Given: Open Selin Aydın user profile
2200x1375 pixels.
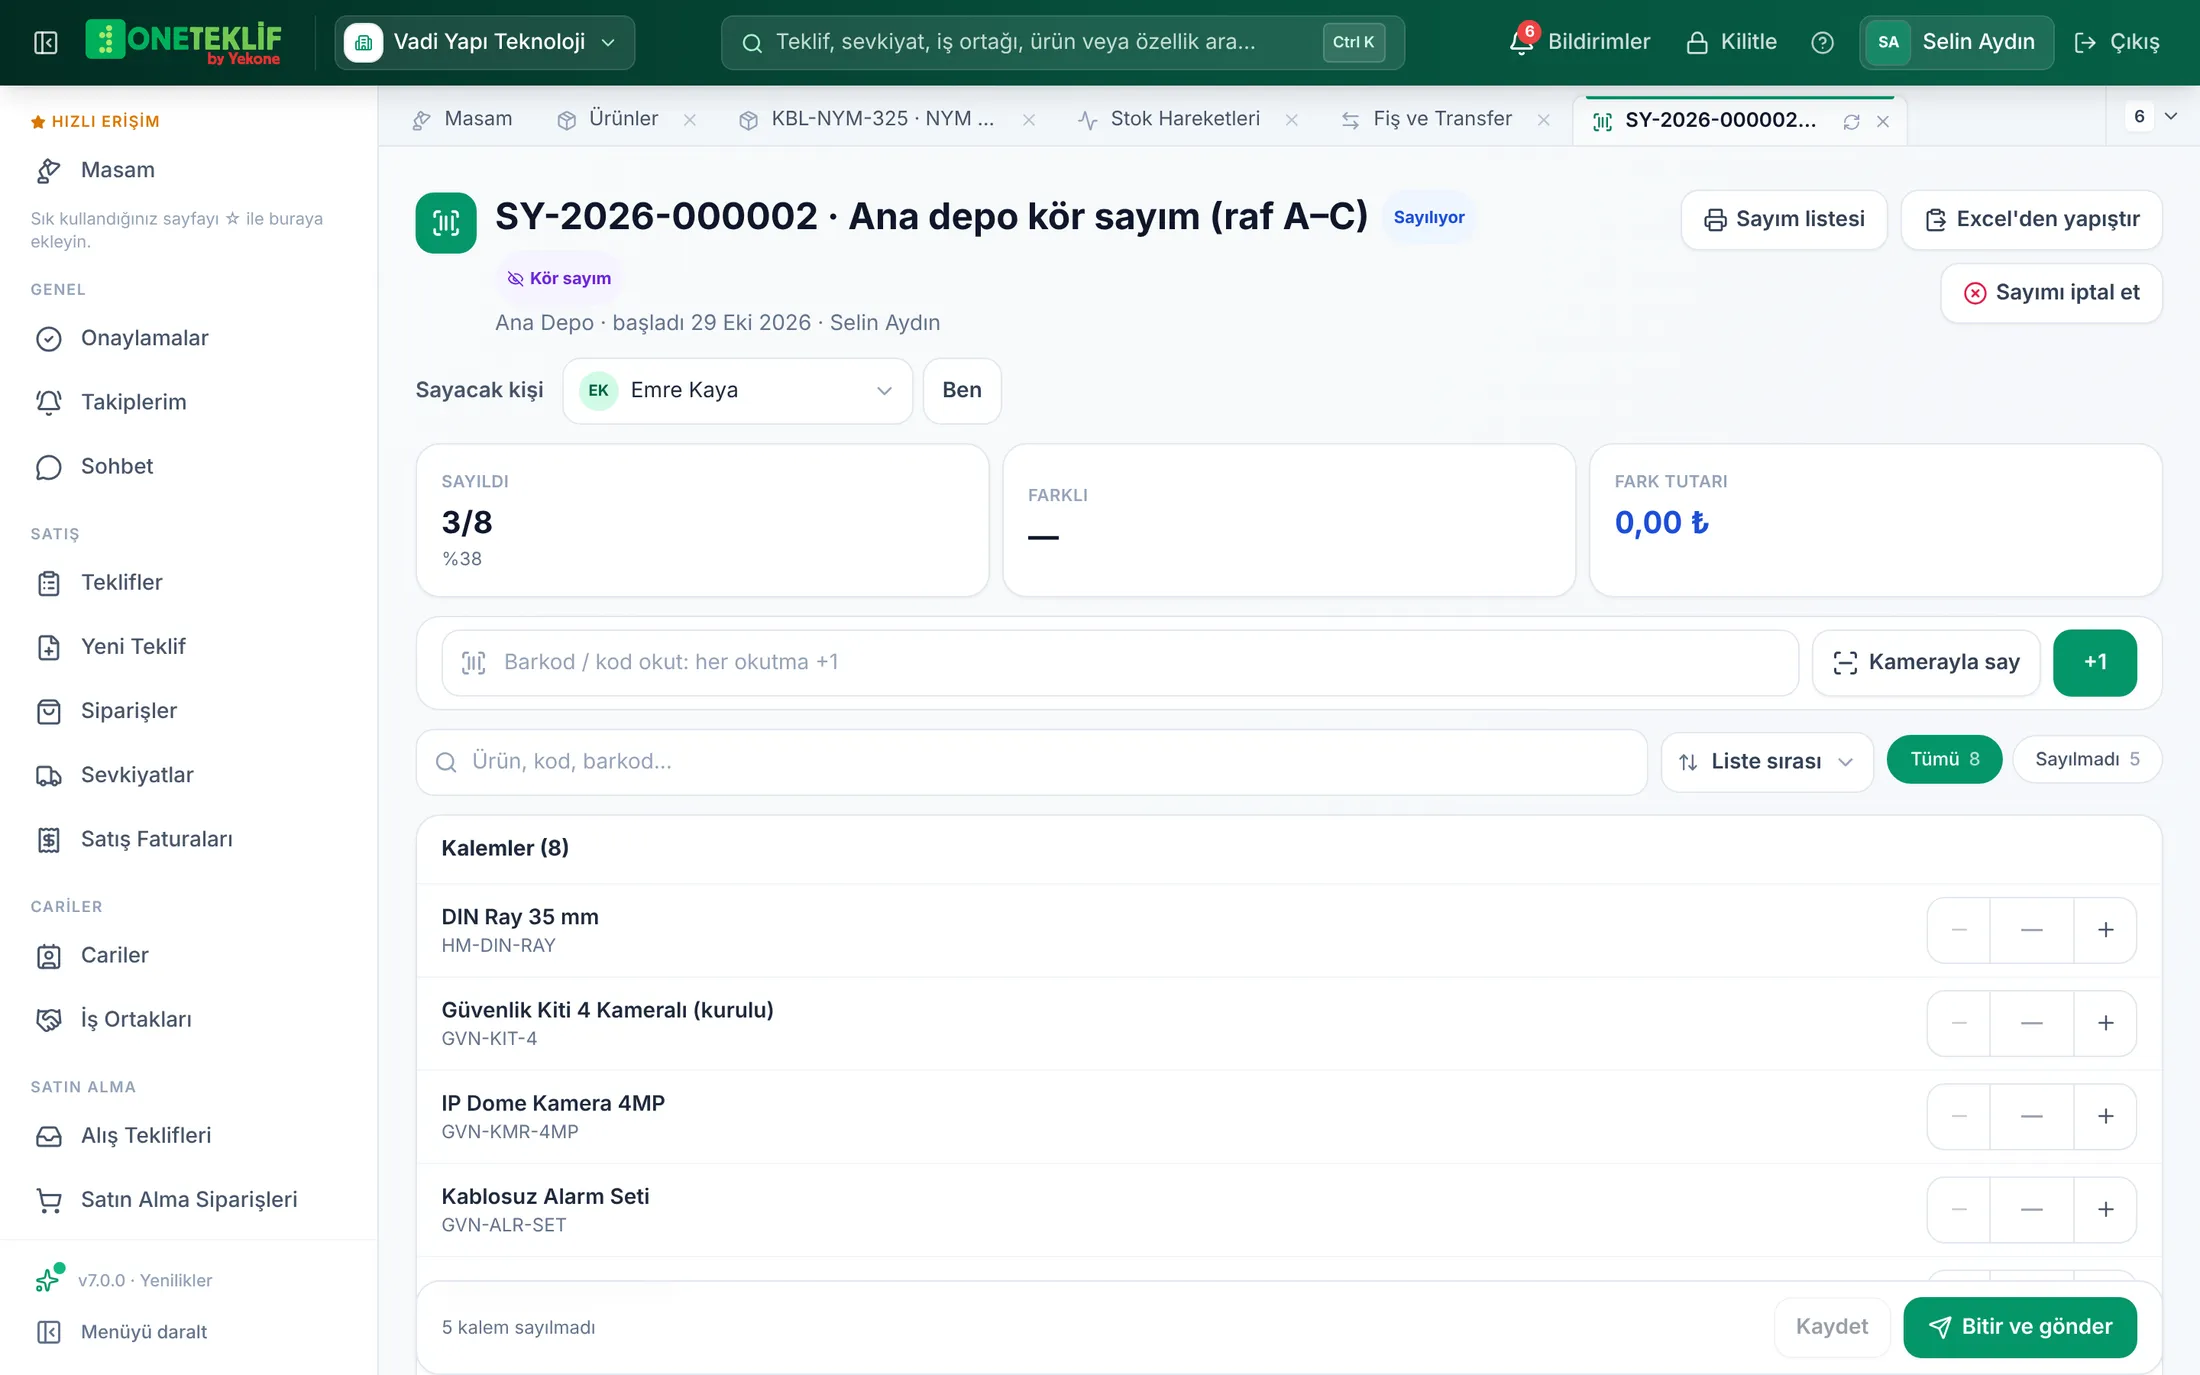Looking at the screenshot, I should click(1956, 42).
